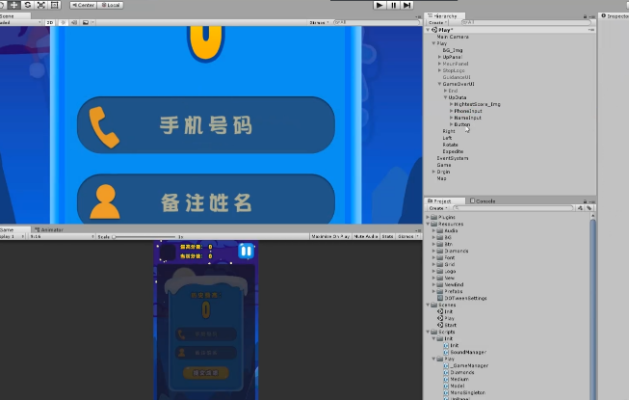This screenshot has height=400, width=629.
Task: Toggle scene lighting icon in Scene view
Action: (63, 22)
